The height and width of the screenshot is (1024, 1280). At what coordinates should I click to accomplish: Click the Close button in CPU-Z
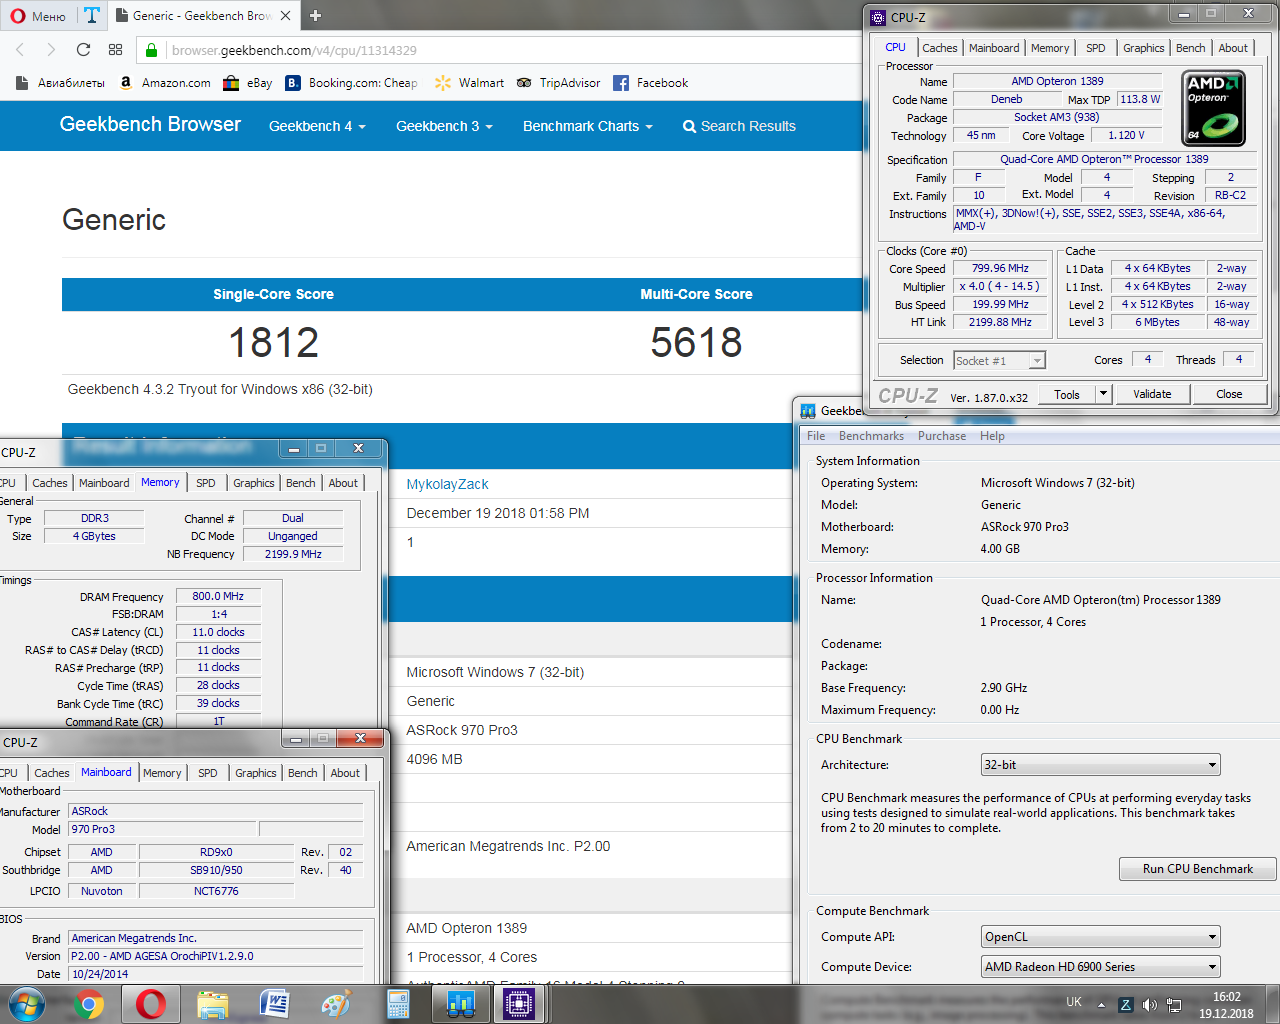[1229, 394]
